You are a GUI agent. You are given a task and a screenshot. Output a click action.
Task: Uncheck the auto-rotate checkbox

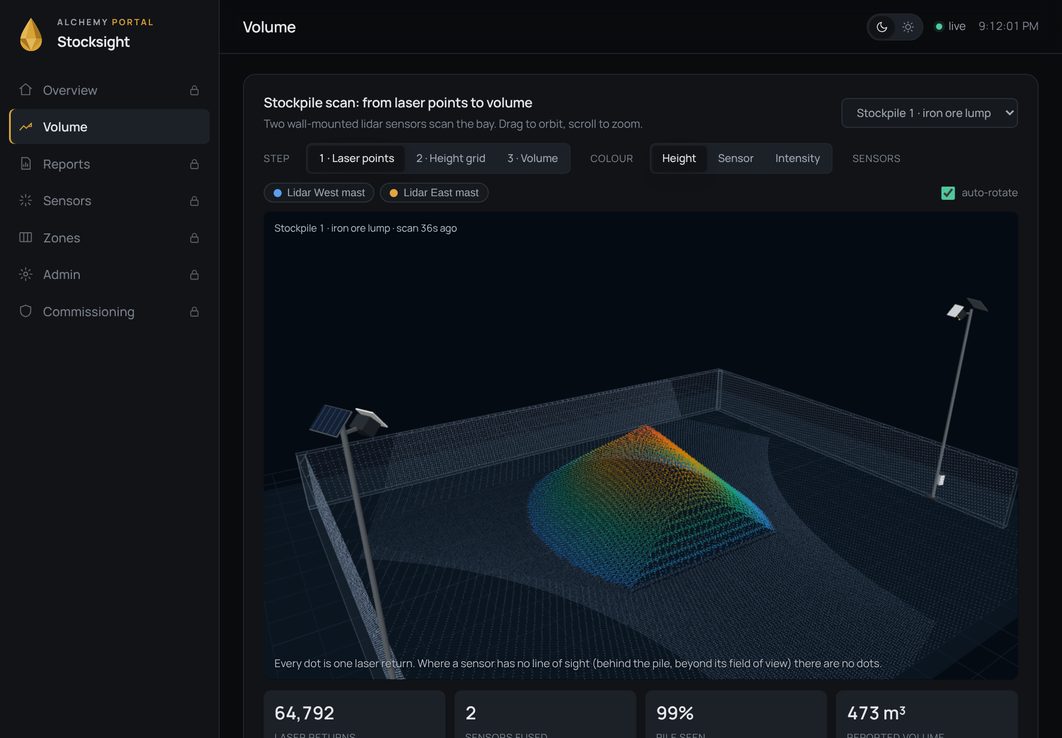[948, 193]
